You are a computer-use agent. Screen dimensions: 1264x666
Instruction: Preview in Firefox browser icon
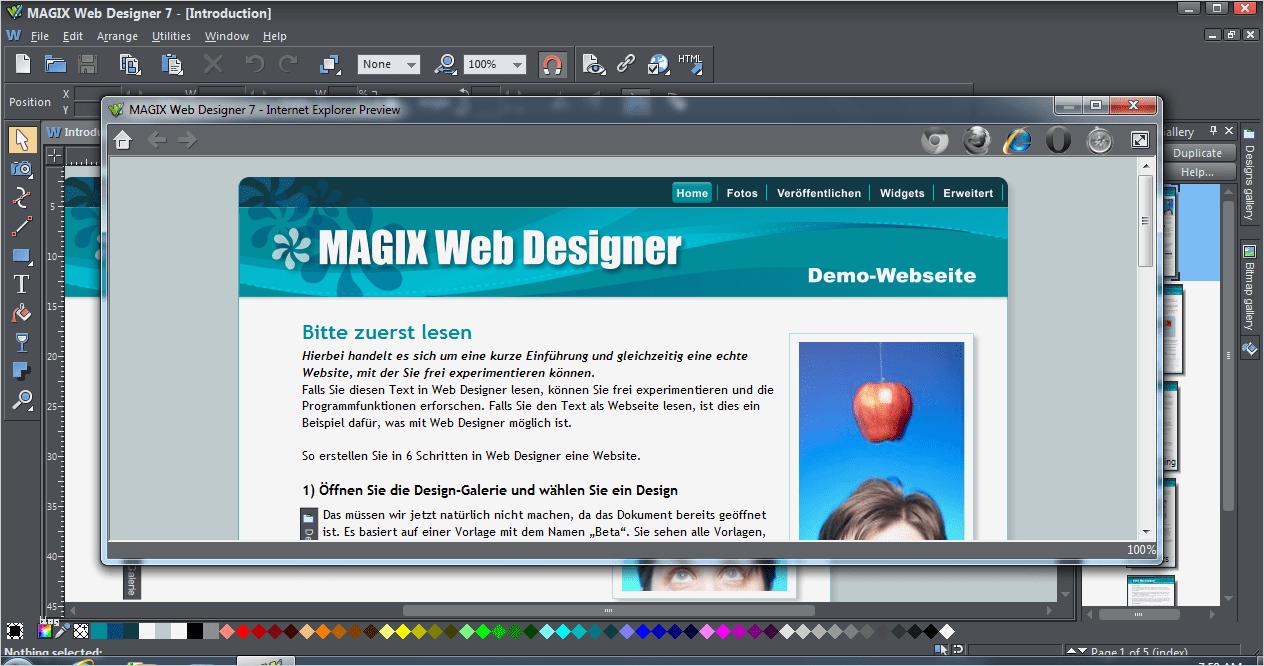pos(977,140)
